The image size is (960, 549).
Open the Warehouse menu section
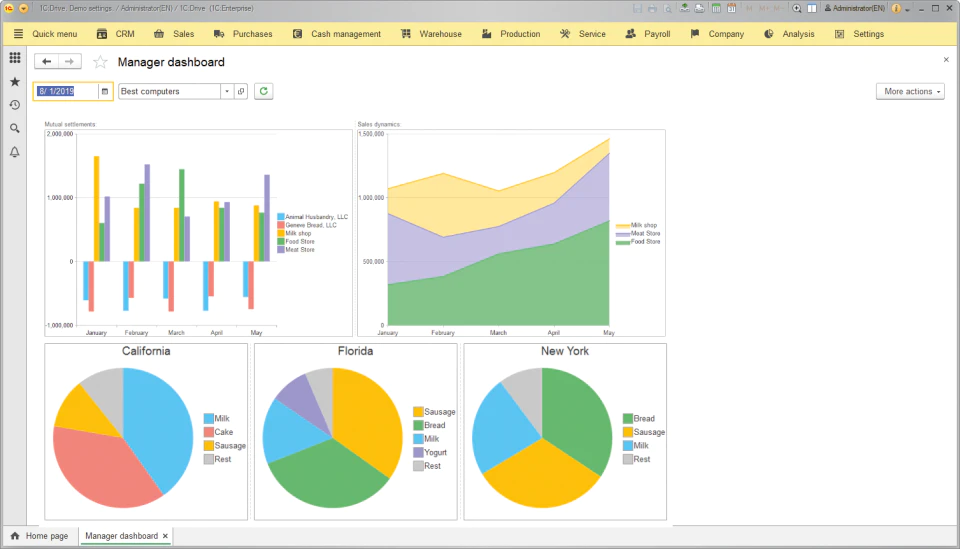point(432,34)
